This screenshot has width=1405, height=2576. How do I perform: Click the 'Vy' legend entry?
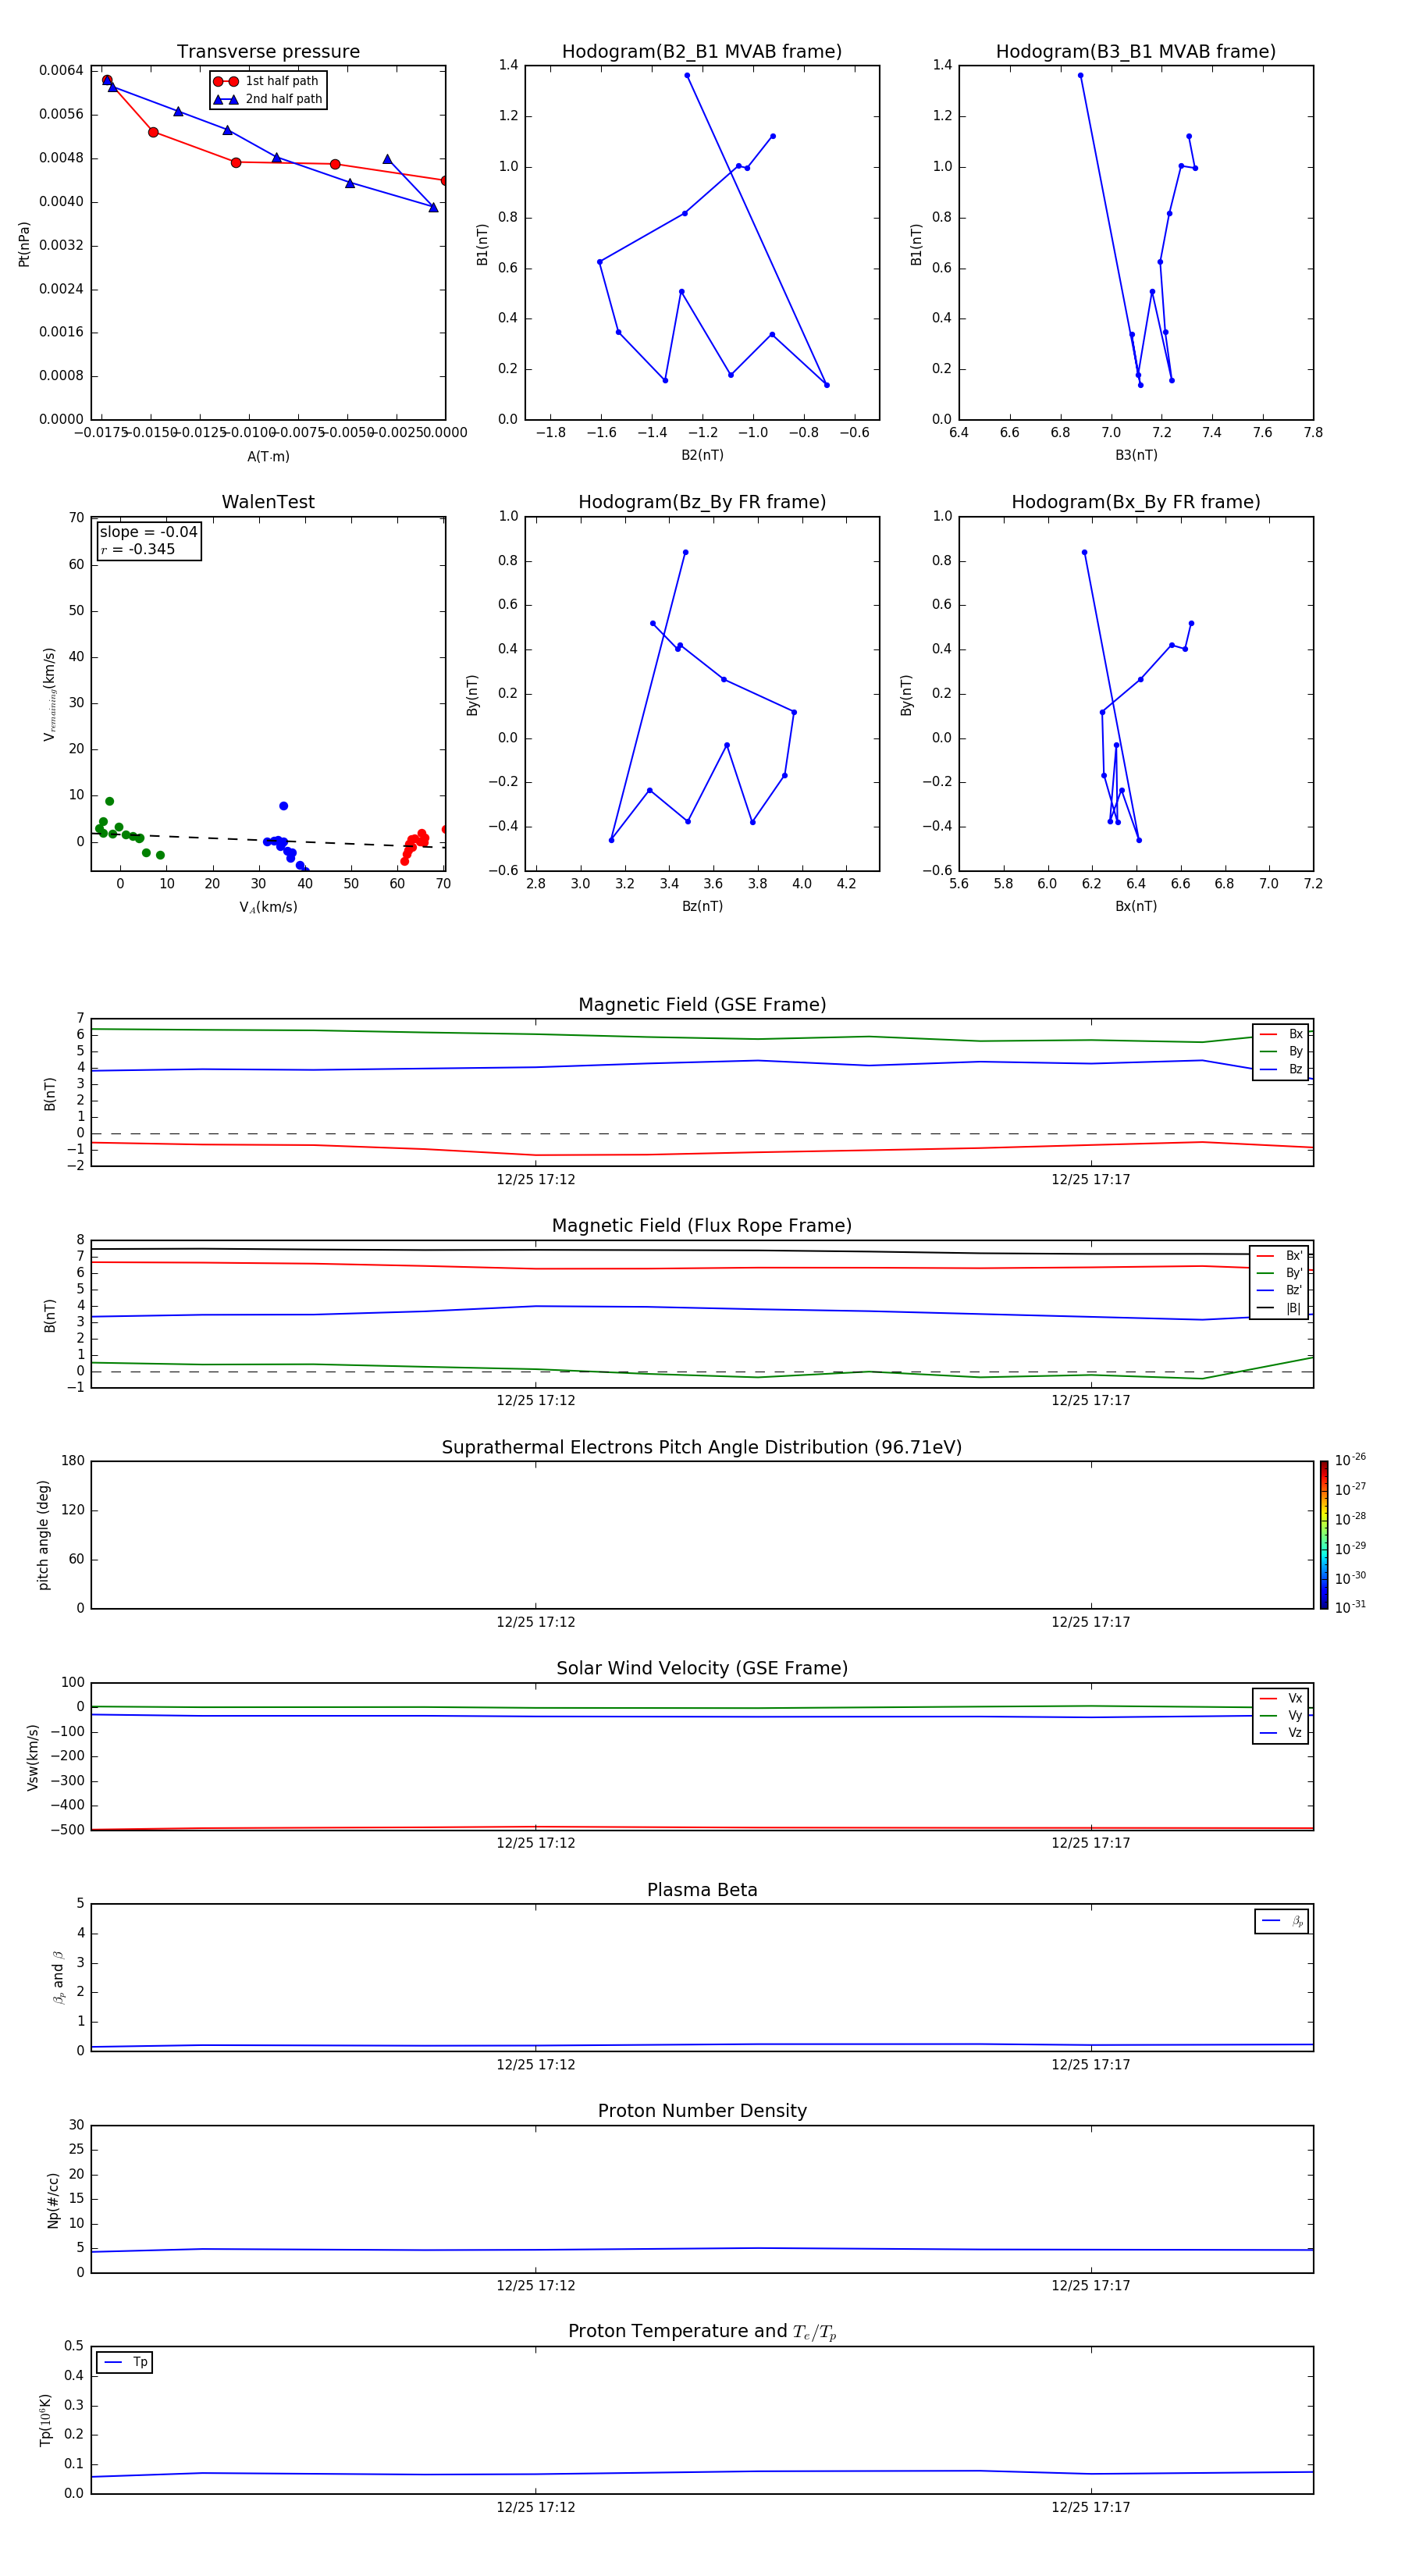[x=1281, y=1715]
